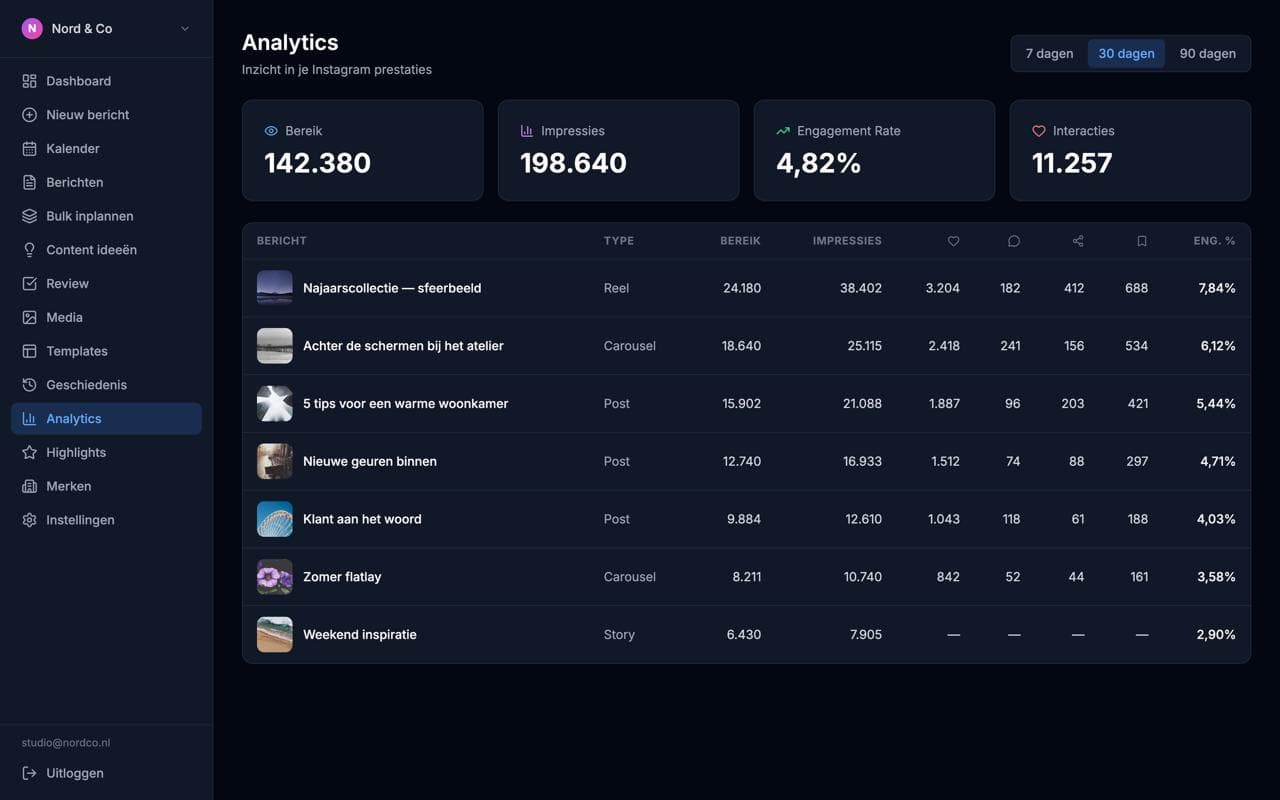1280x800 pixels.
Task: Open the Highlights page
Action: (x=106, y=453)
